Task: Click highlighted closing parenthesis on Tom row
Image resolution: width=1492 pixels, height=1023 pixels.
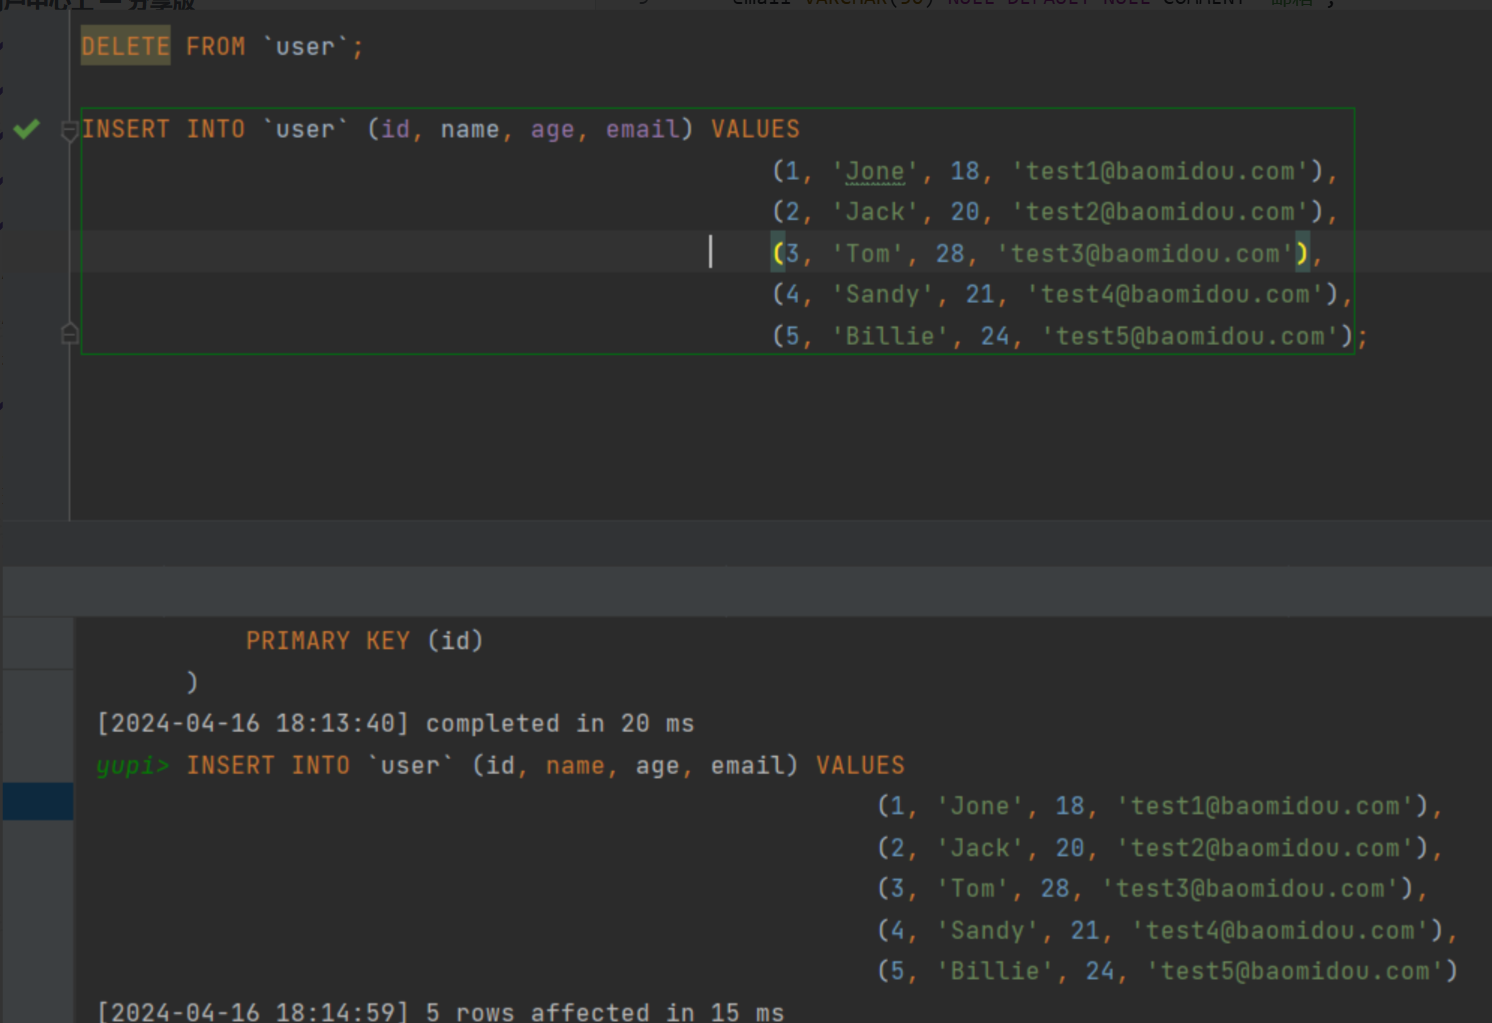Action: (x=1302, y=254)
